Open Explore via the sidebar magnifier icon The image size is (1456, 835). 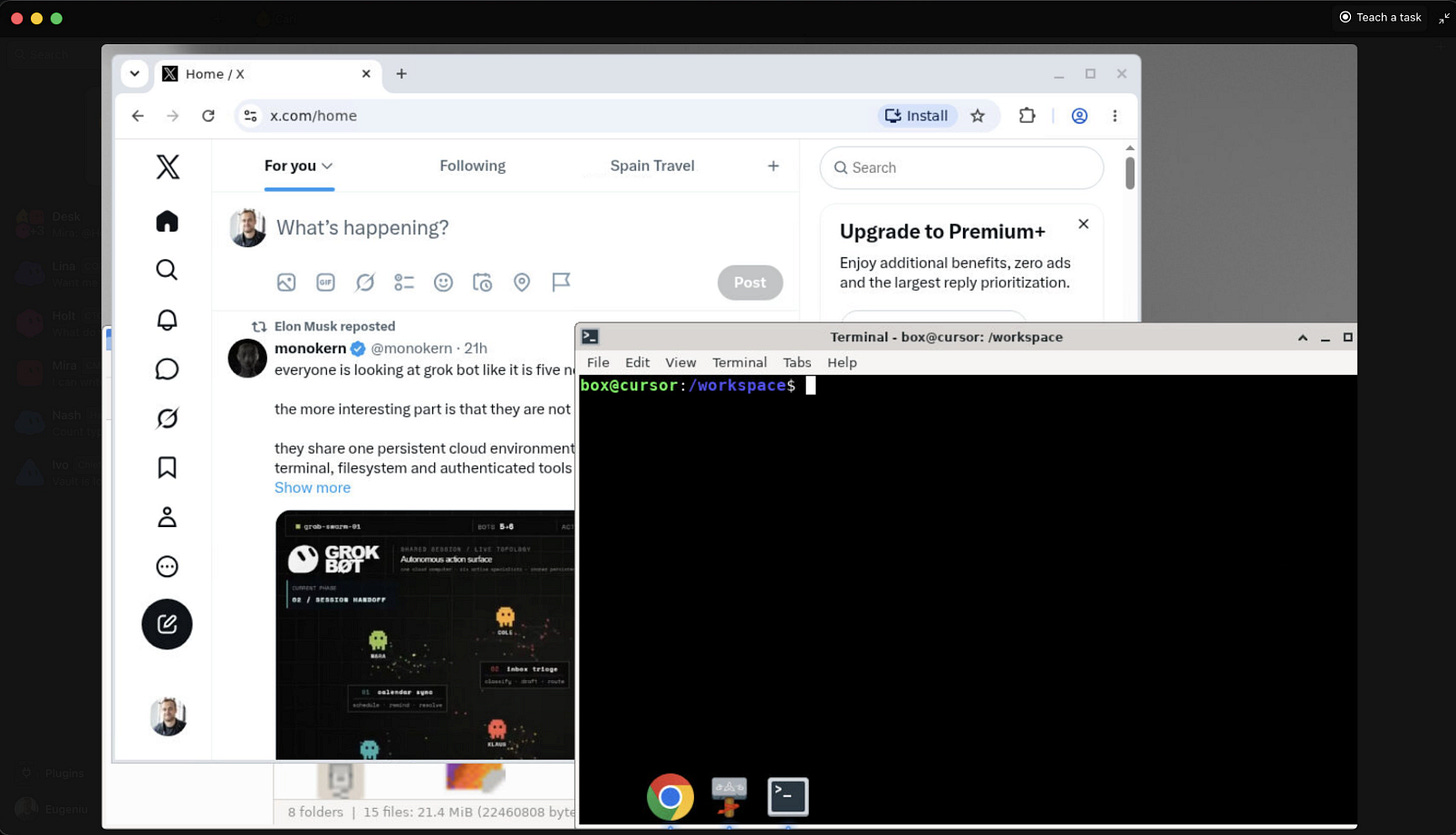click(167, 270)
